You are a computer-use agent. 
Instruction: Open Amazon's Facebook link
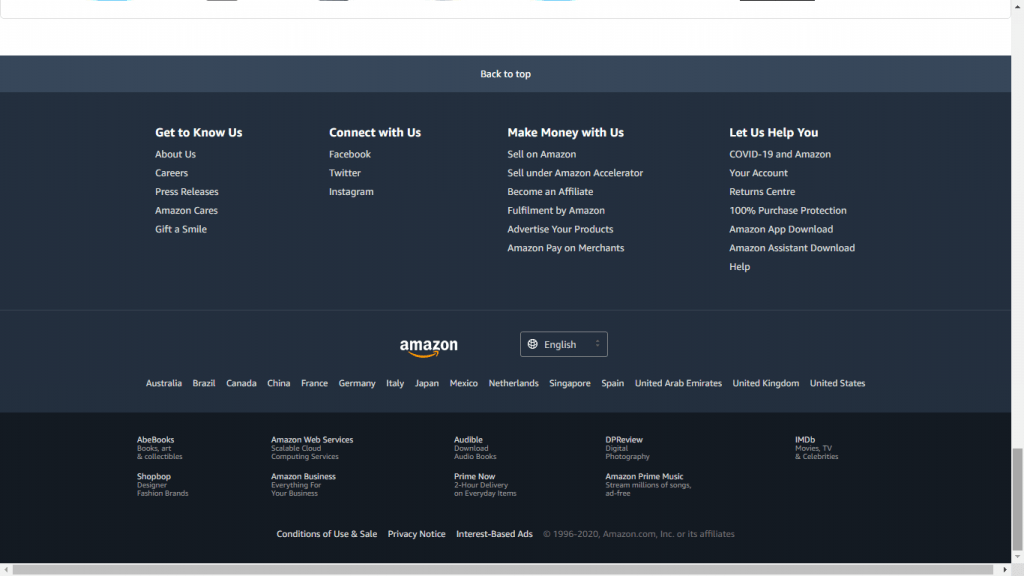[x=350, y=154]
